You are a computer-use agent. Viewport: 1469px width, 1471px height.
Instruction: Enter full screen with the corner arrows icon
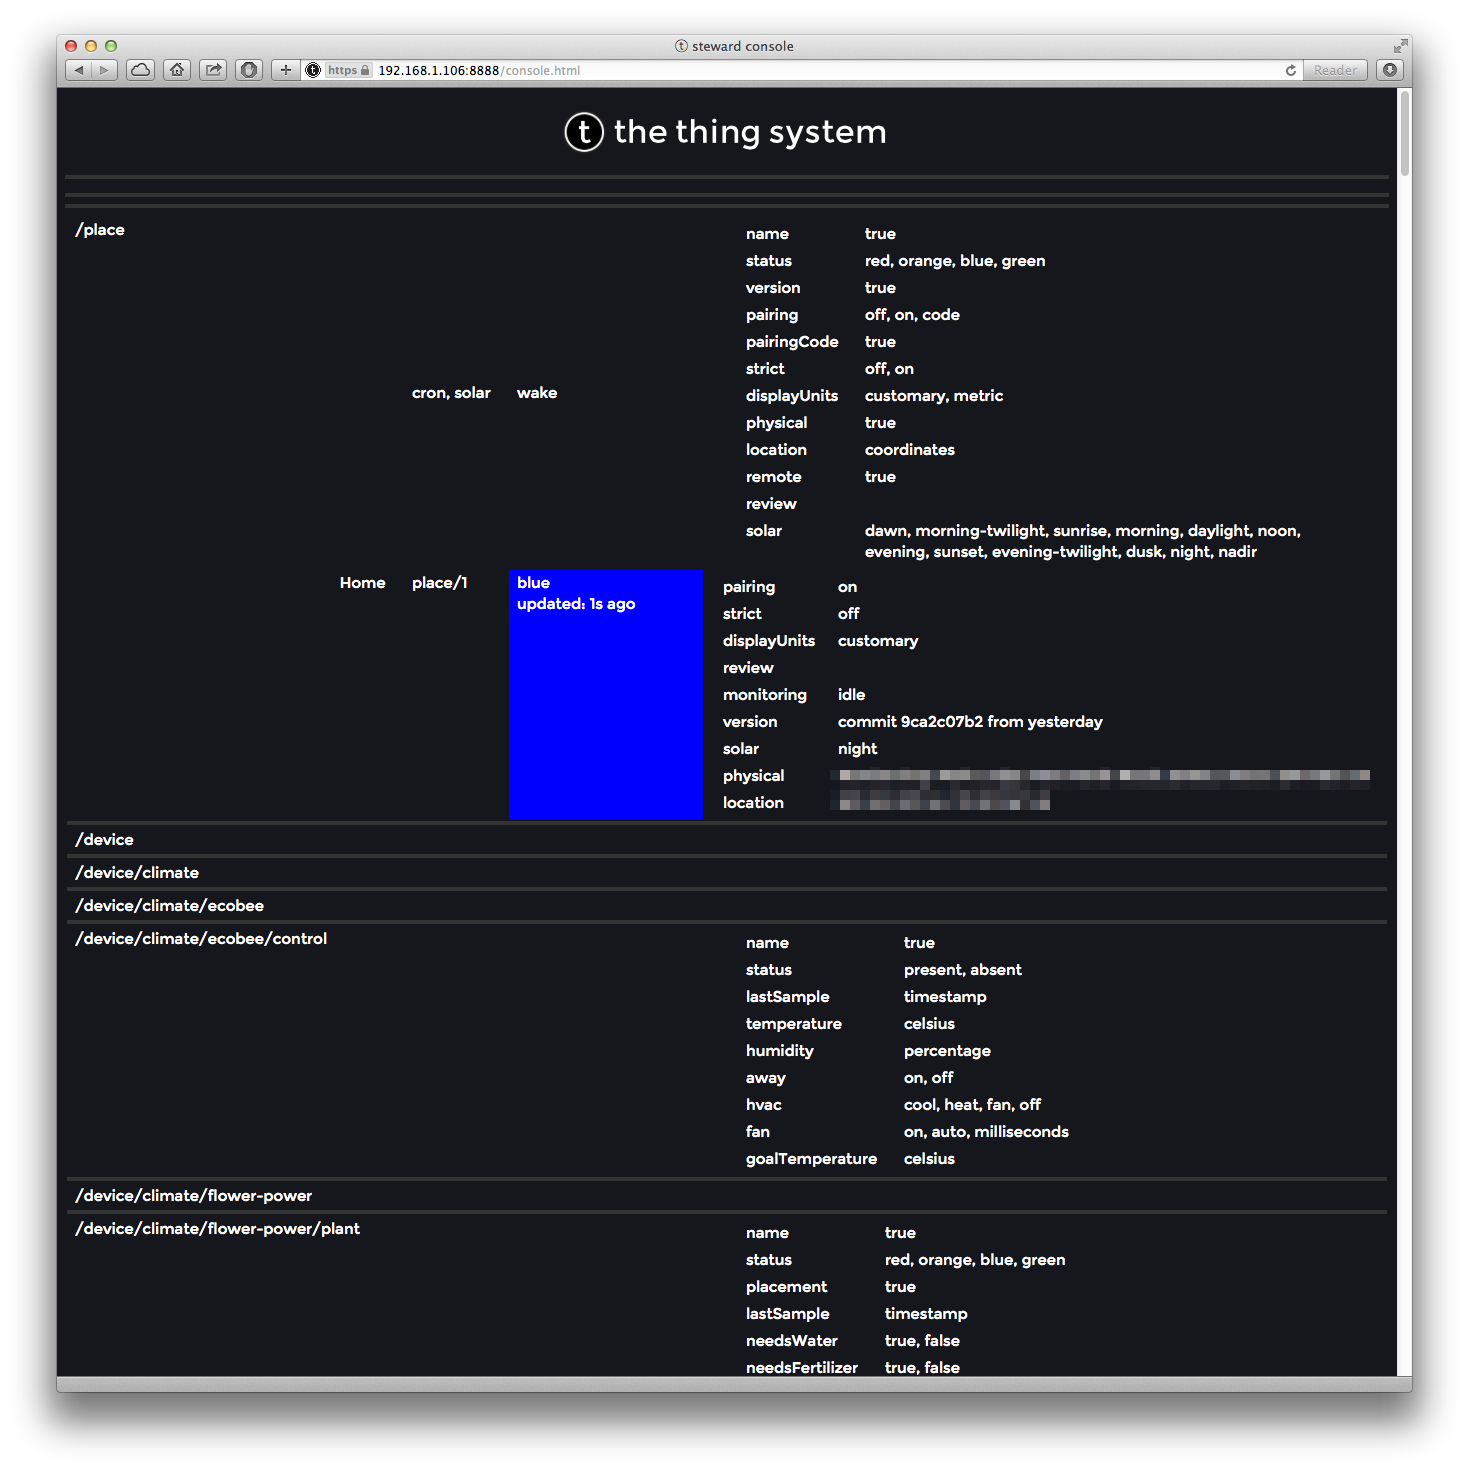coord(1400,46)
